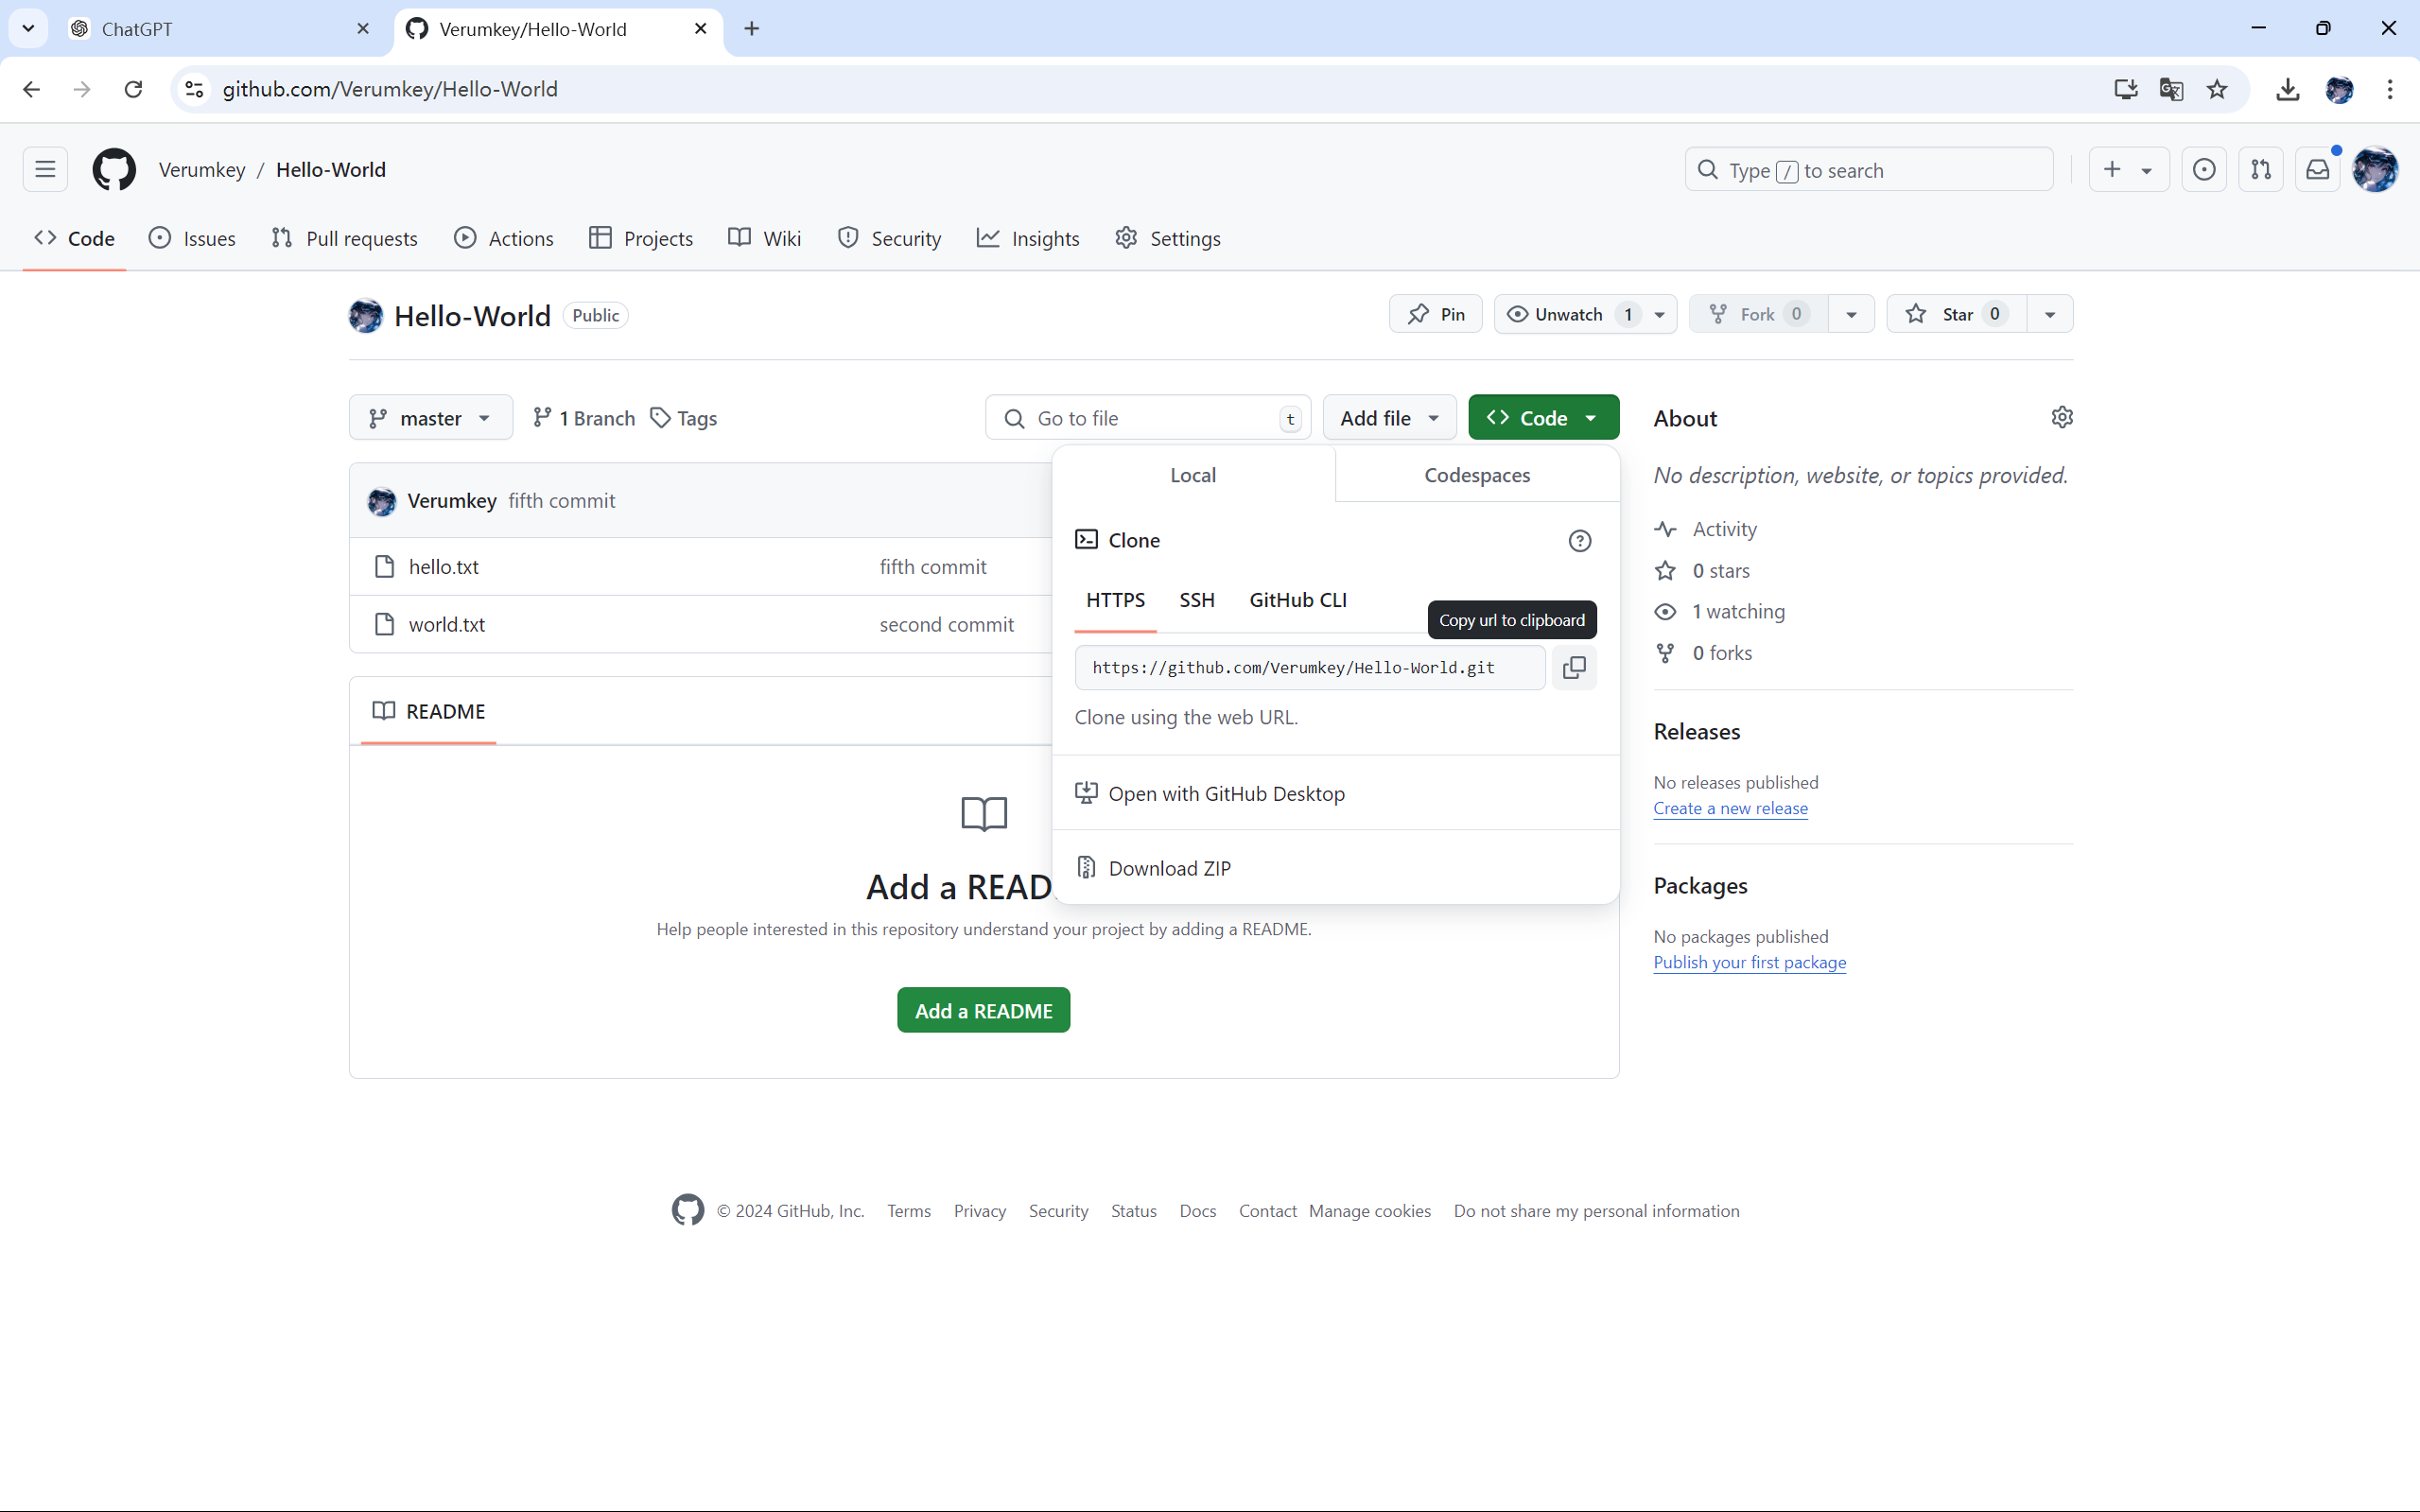
Task: Star the Hello-World repository
Action: pos(1956,314)
